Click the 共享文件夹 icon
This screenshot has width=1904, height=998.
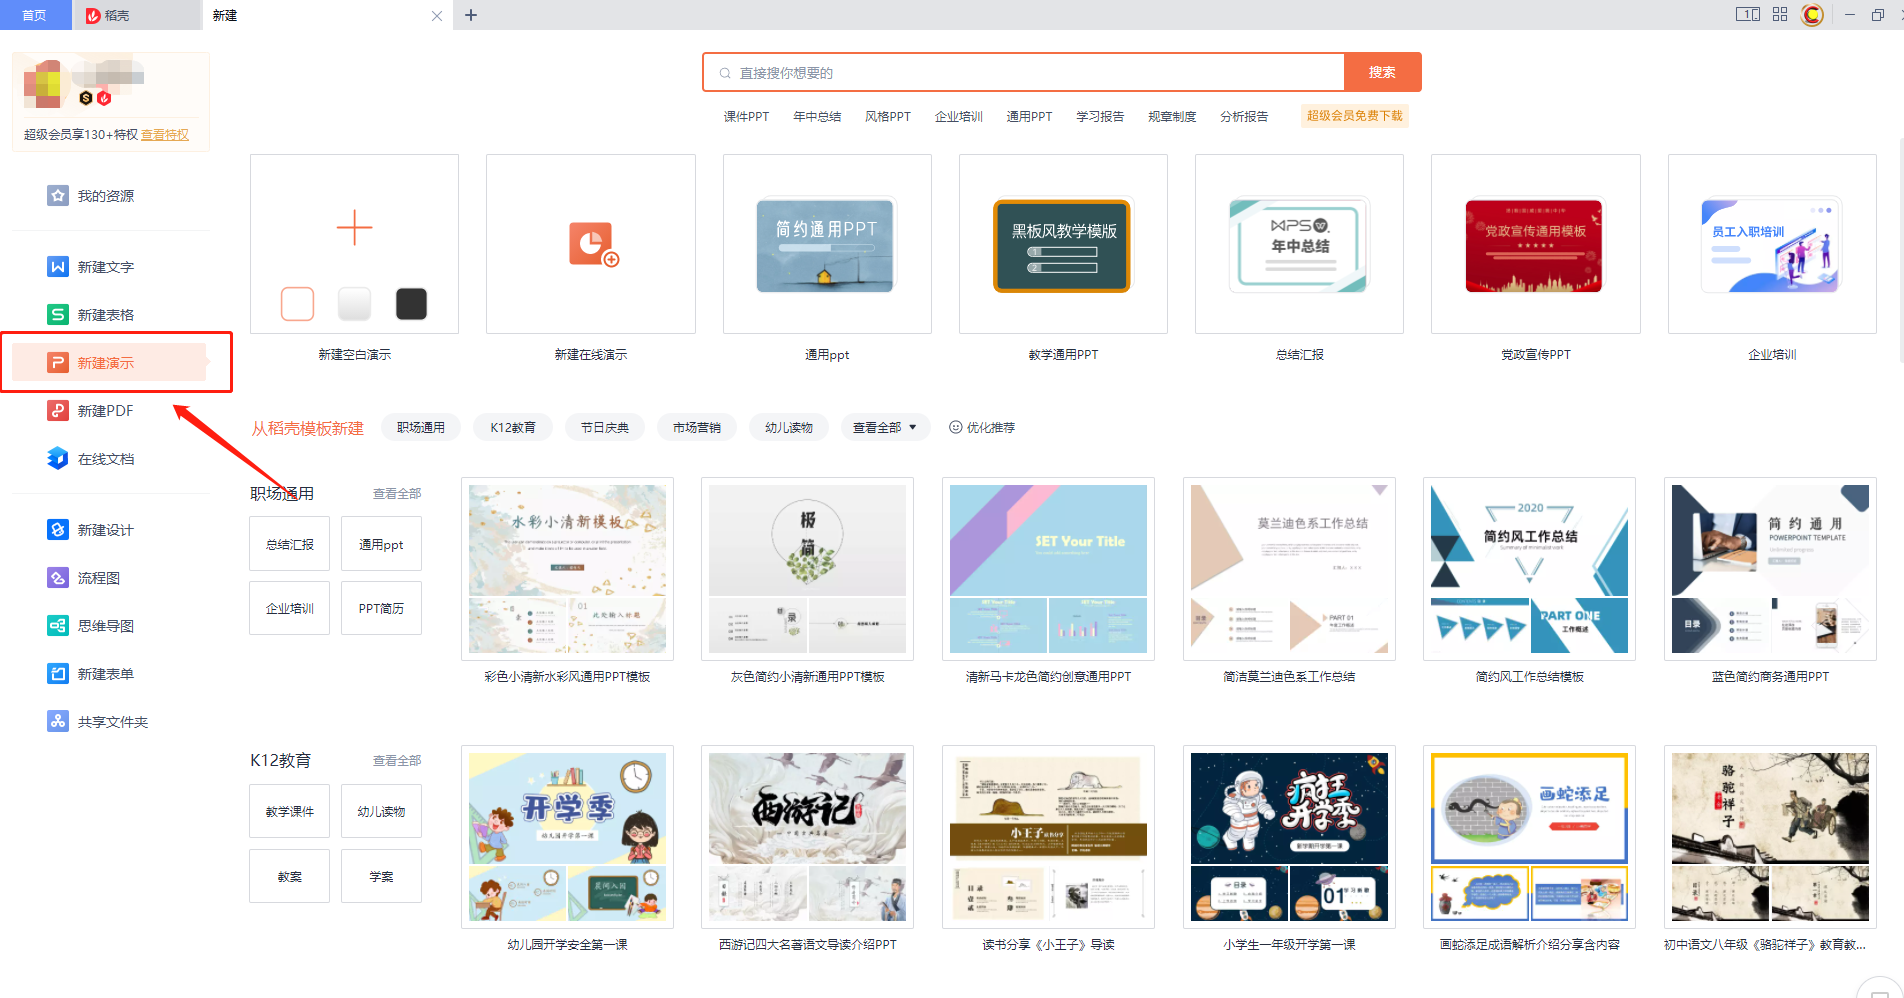[58, 721]
